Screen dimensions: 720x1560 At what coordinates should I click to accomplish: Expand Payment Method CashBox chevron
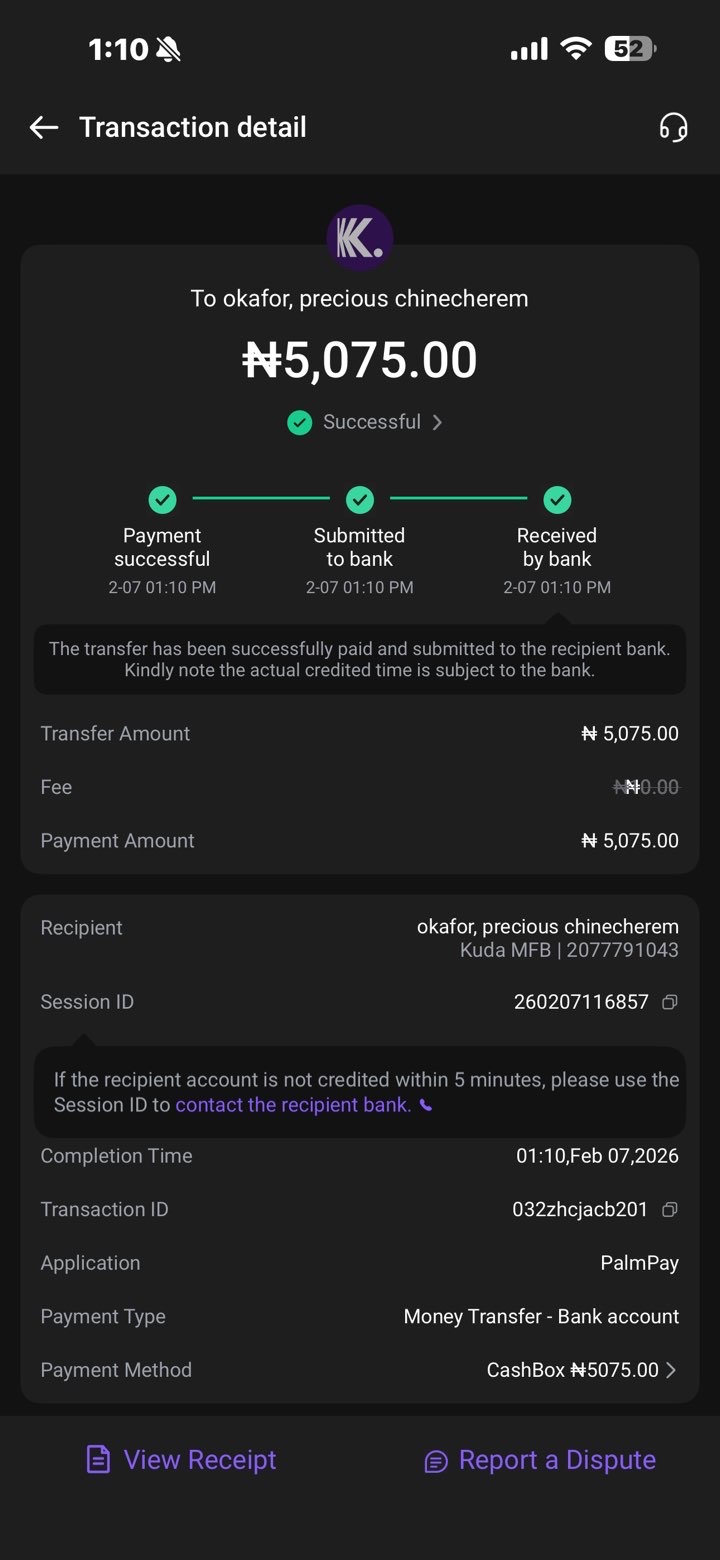[671, 1370]
